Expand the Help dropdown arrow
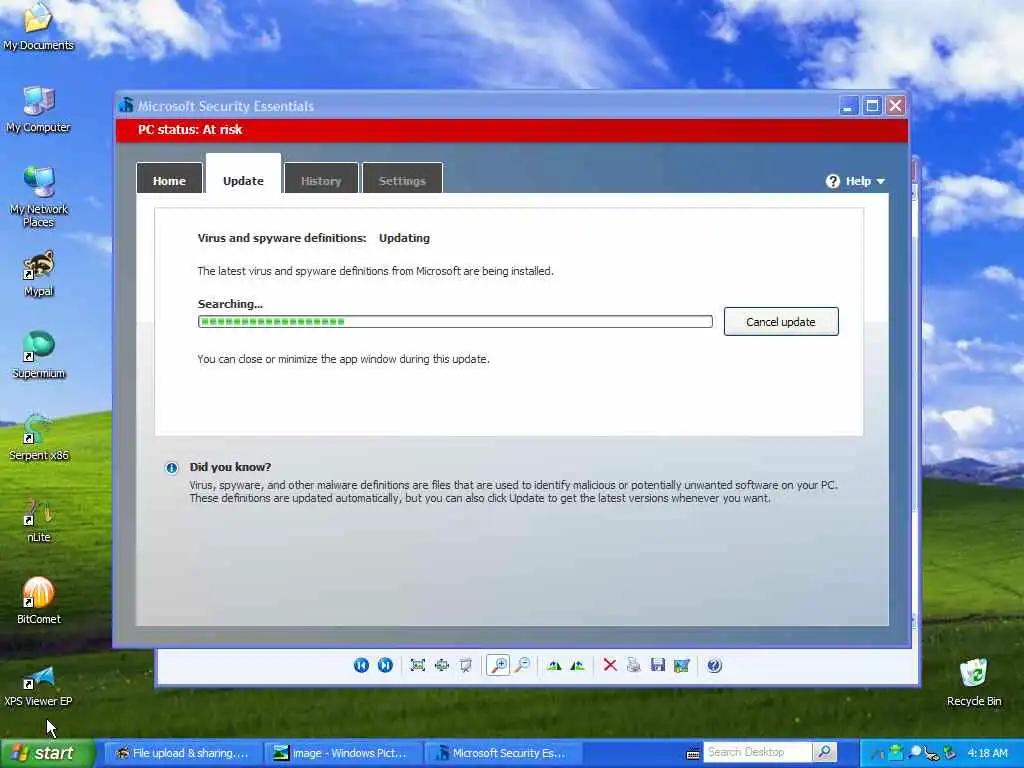The width and height of the screenshot is (1024, 768). point(880,181)
